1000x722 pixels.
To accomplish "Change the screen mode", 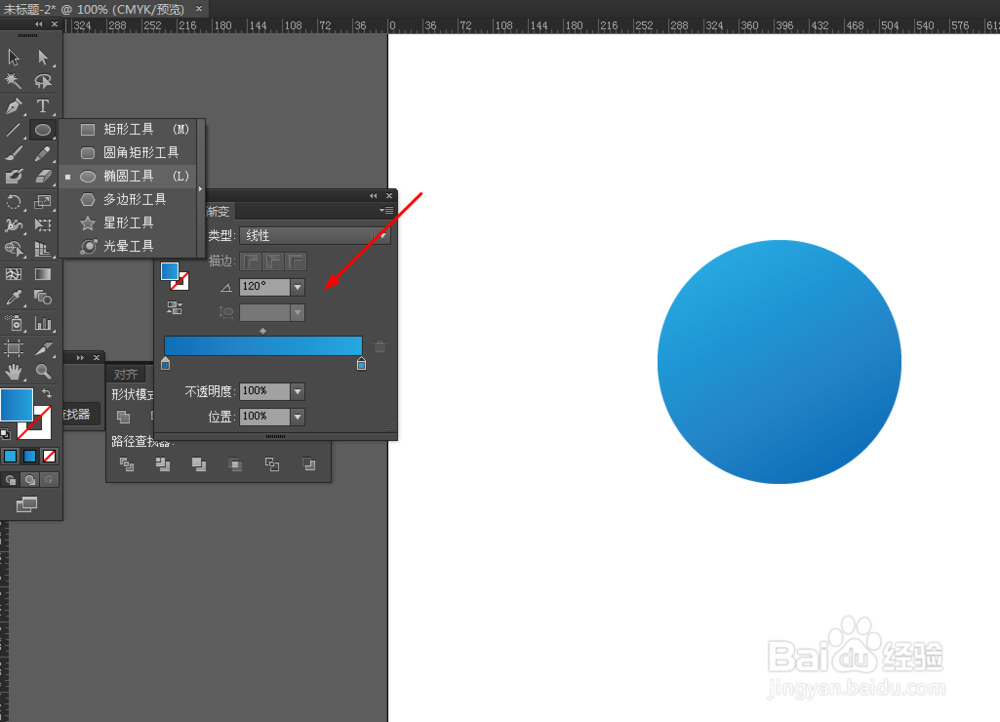I will 27,505.
